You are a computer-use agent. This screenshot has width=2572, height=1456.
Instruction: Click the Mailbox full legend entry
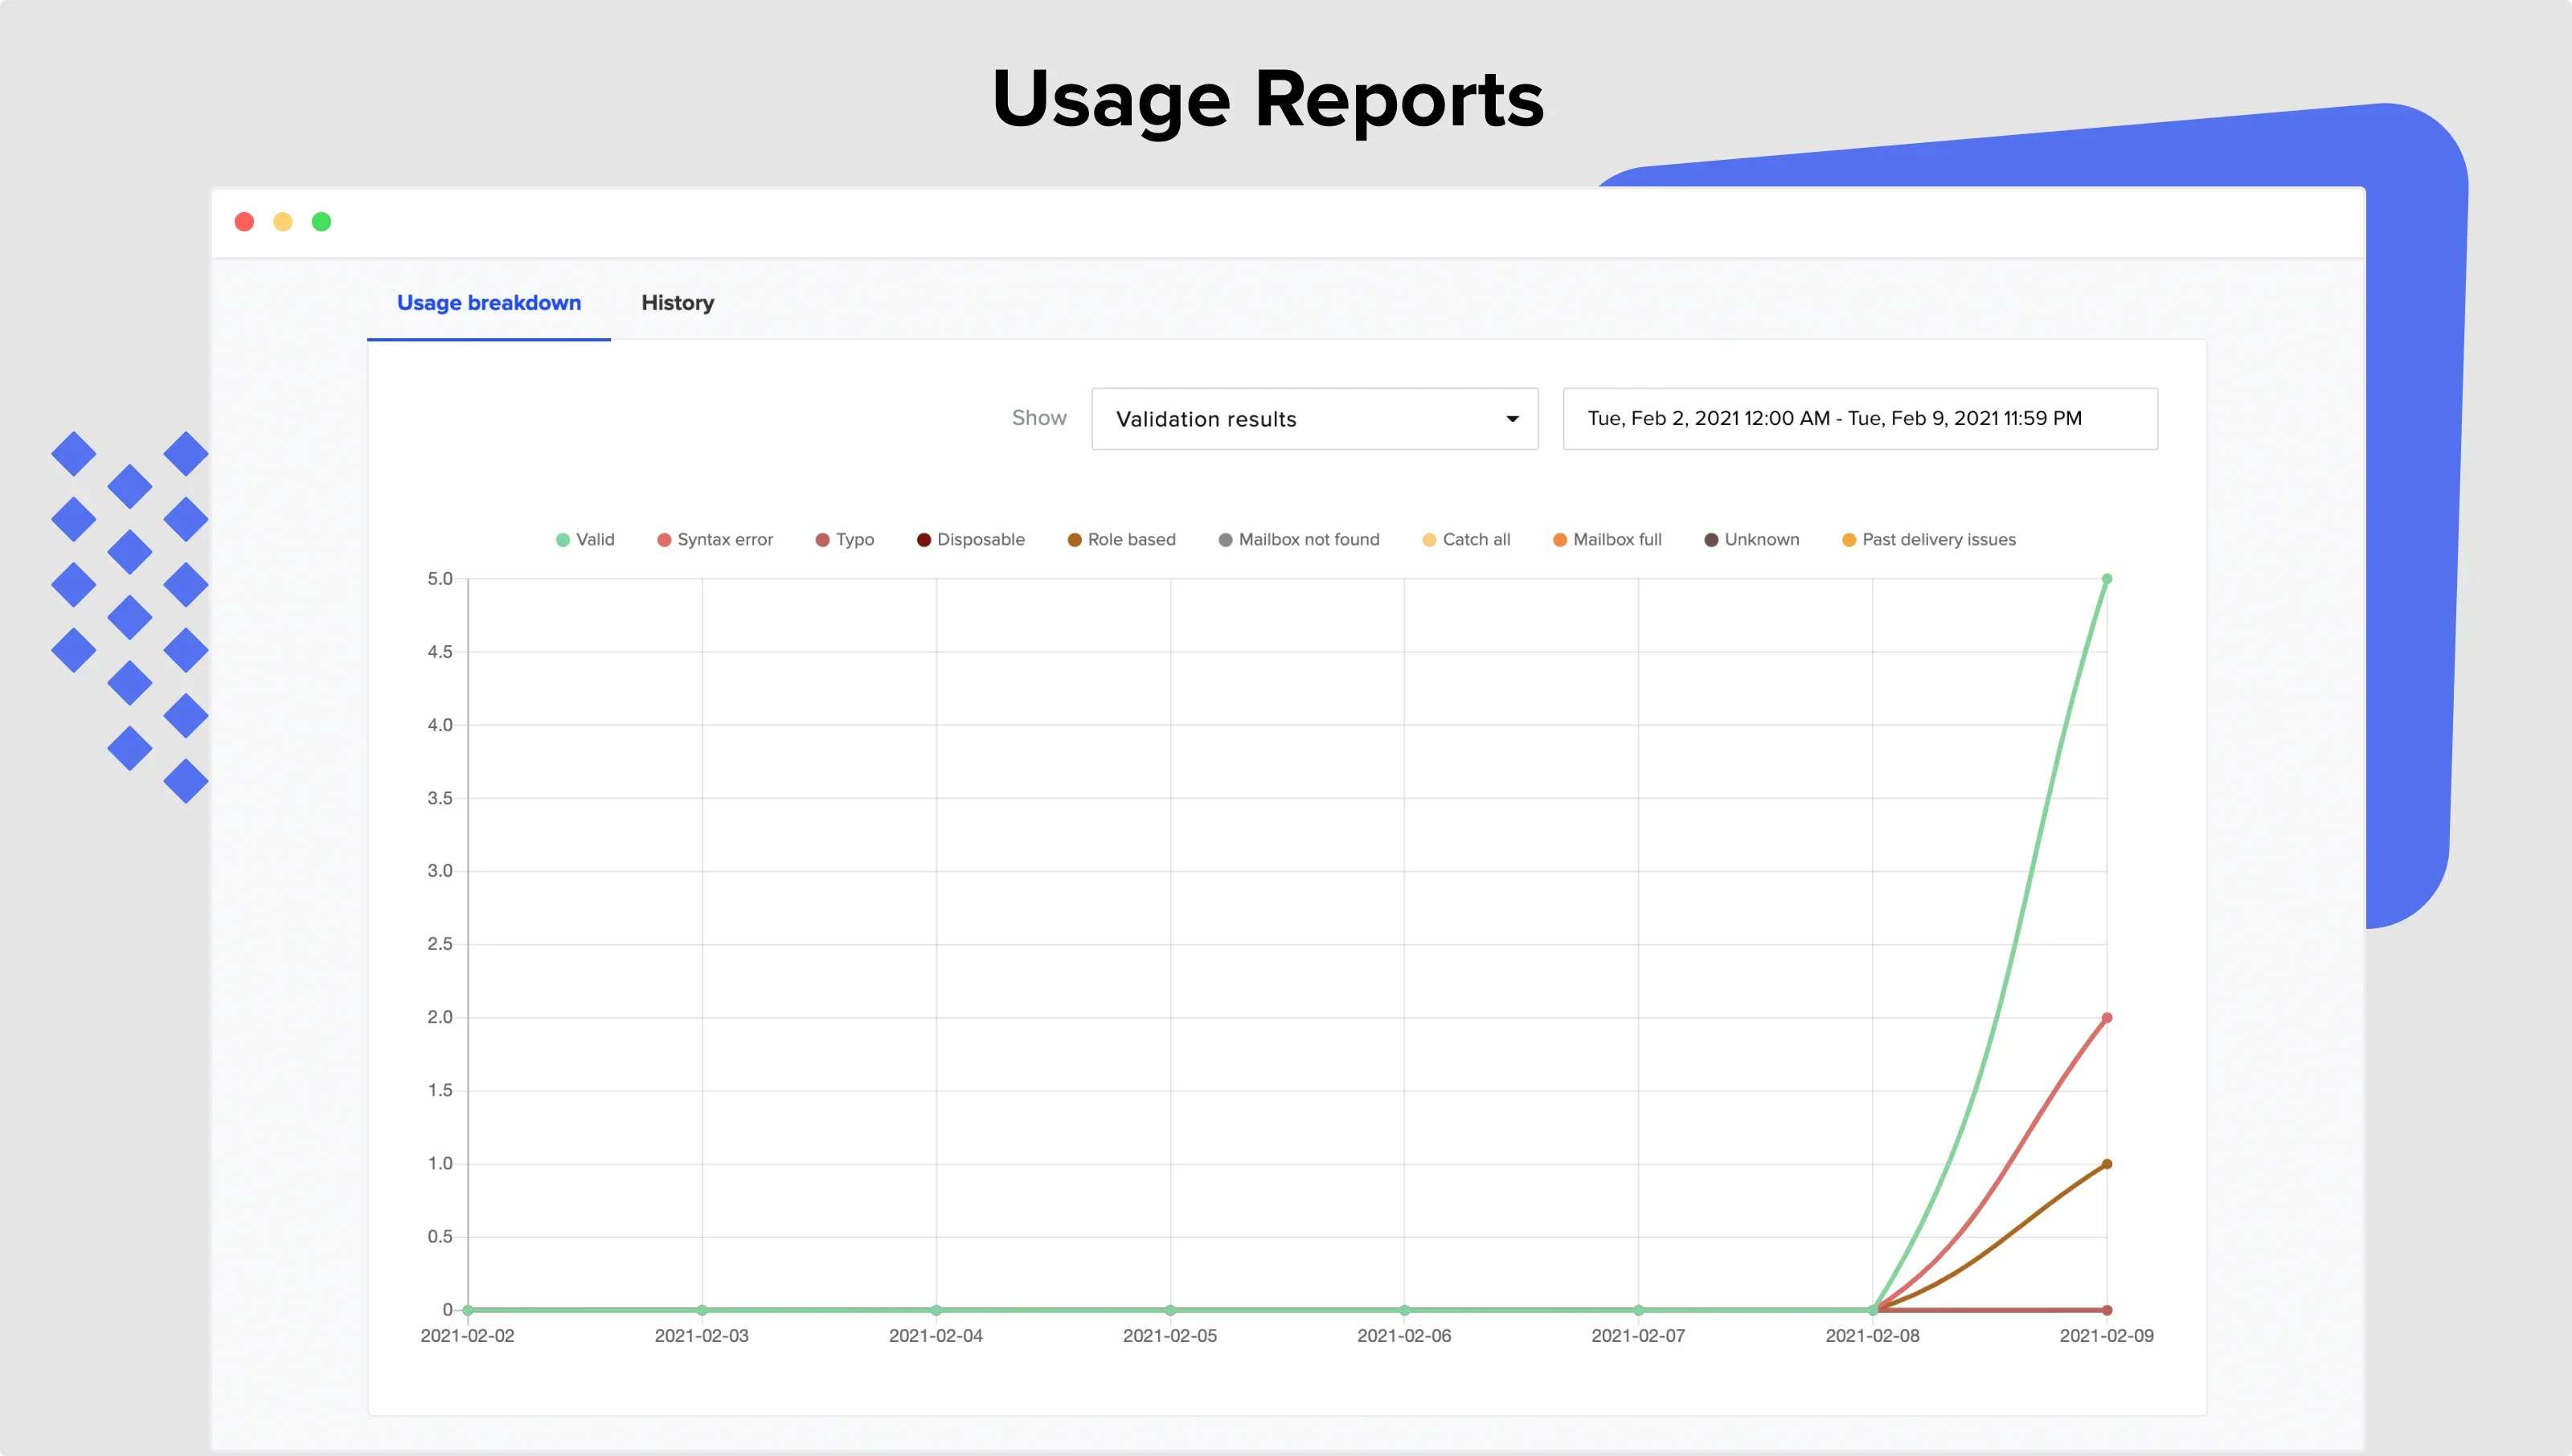click(1616, 539)
